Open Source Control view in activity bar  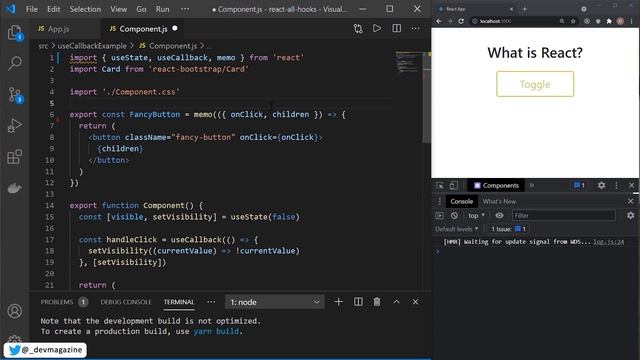click(15, 95)
